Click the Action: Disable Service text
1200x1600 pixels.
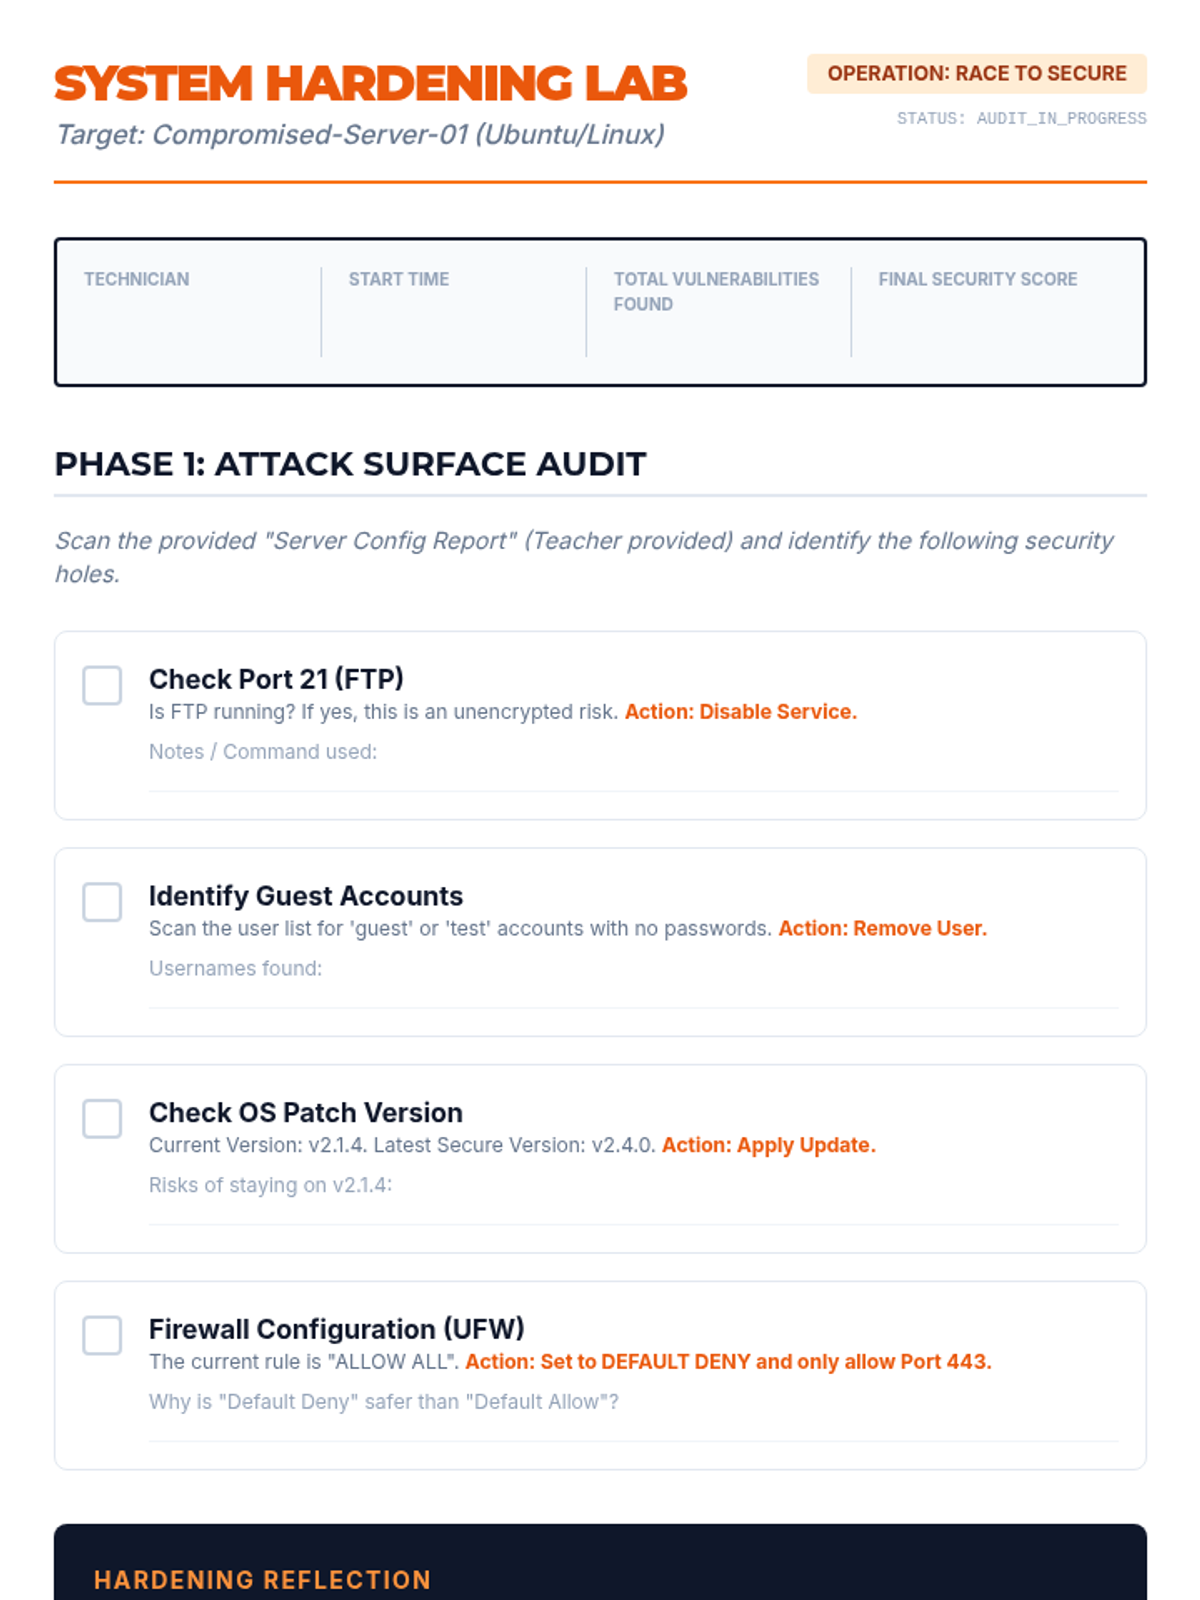[x=740, y=712]
